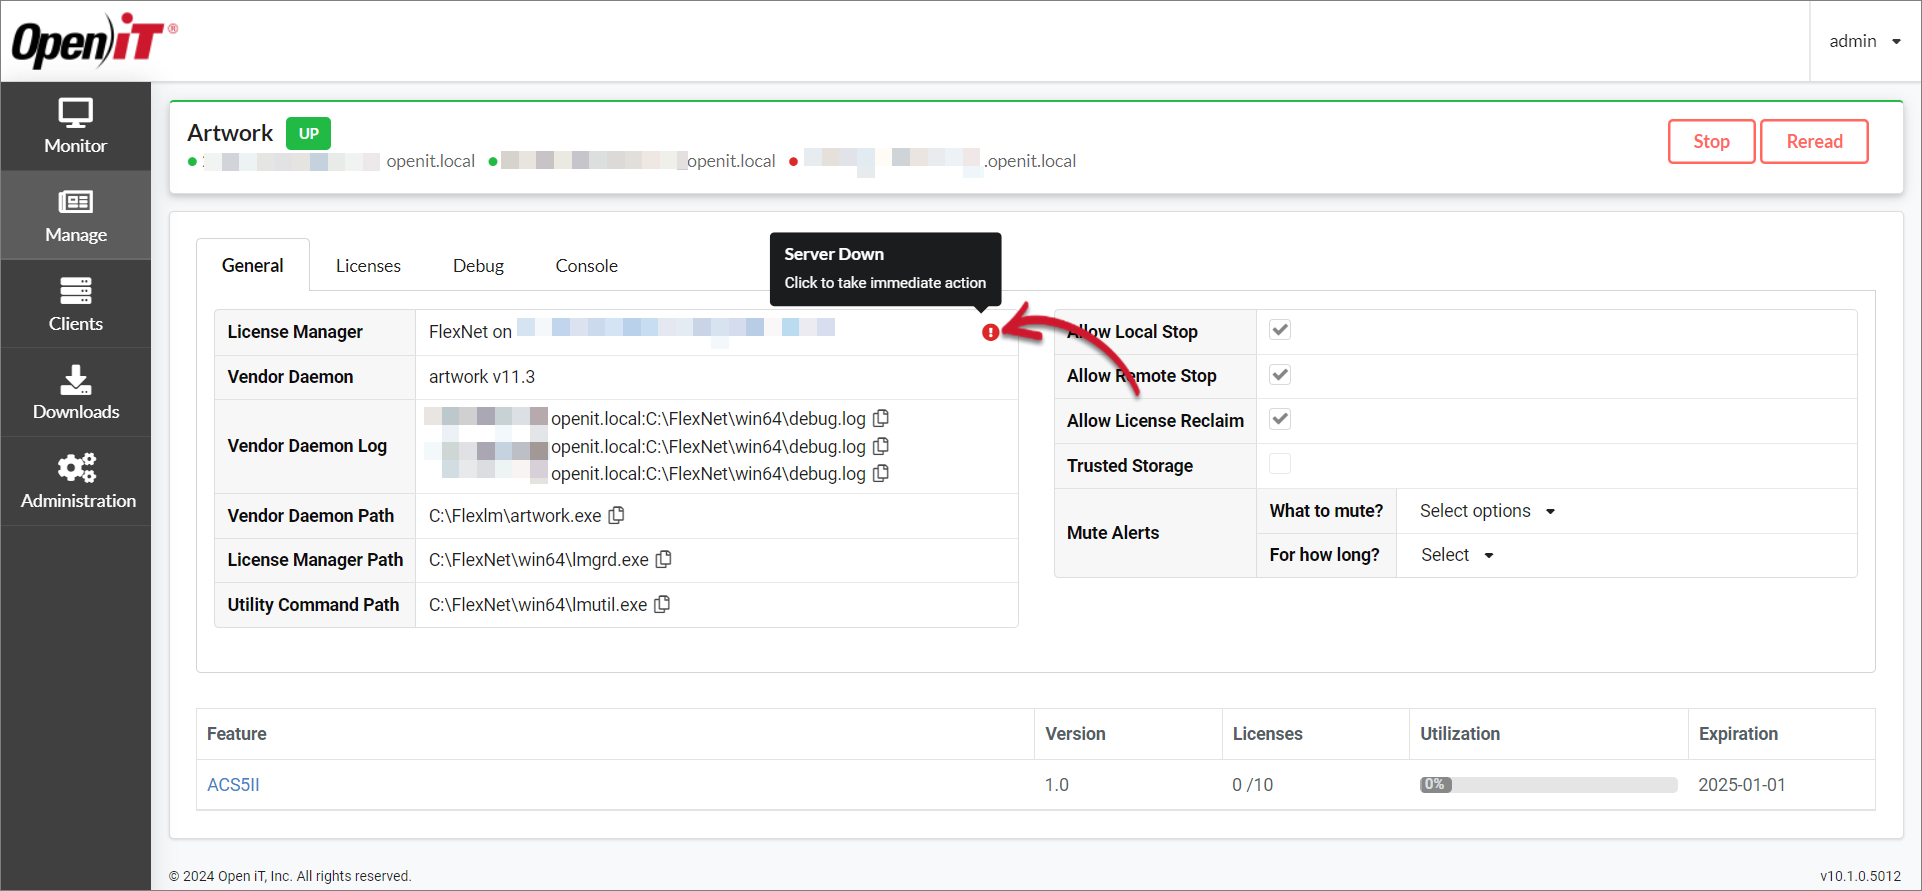Go to Clients in the sidebar

[75, 304]
